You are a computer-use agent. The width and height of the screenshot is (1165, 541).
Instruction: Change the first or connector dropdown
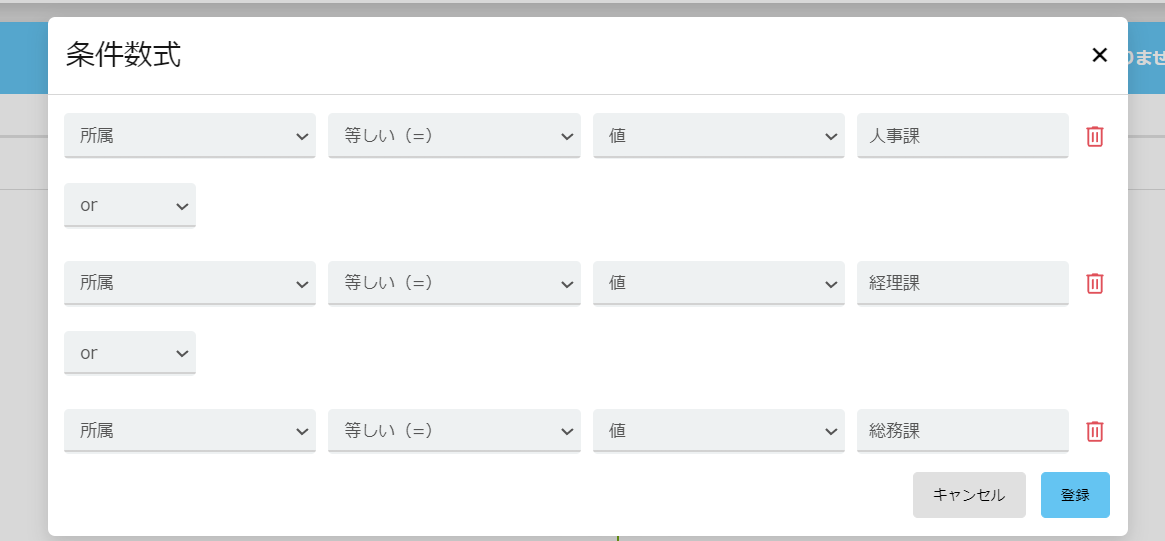130,205
